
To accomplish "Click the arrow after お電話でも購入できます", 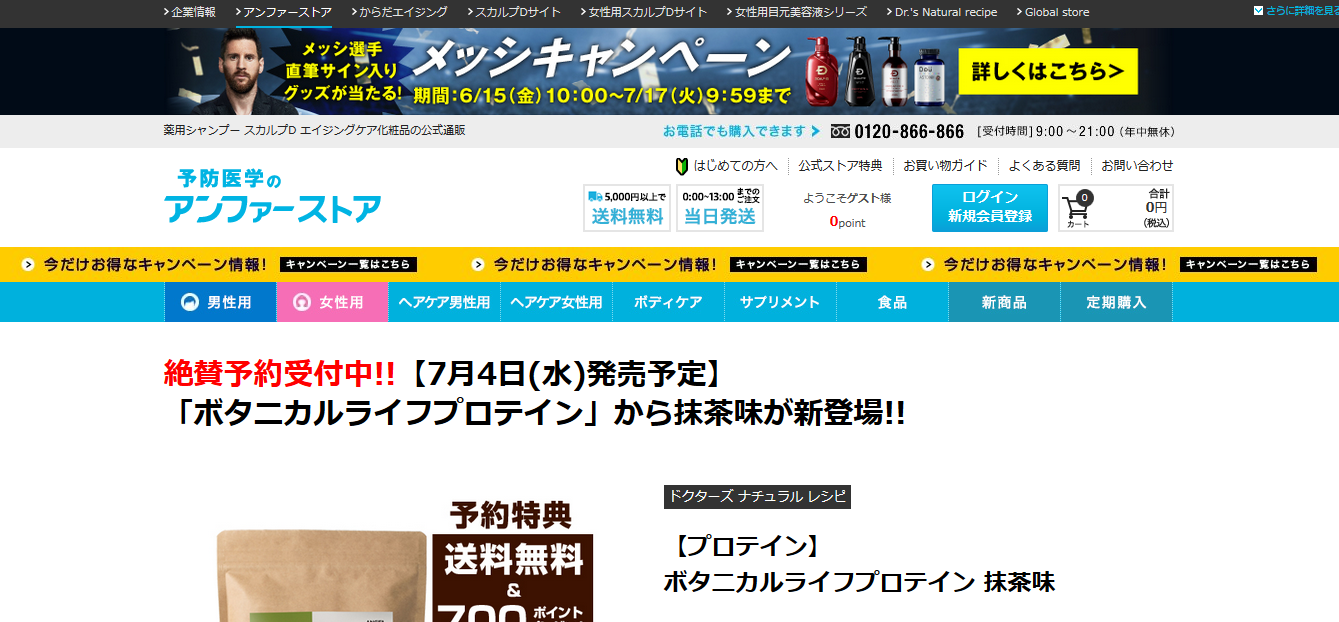I will click(x=816, y=131).
